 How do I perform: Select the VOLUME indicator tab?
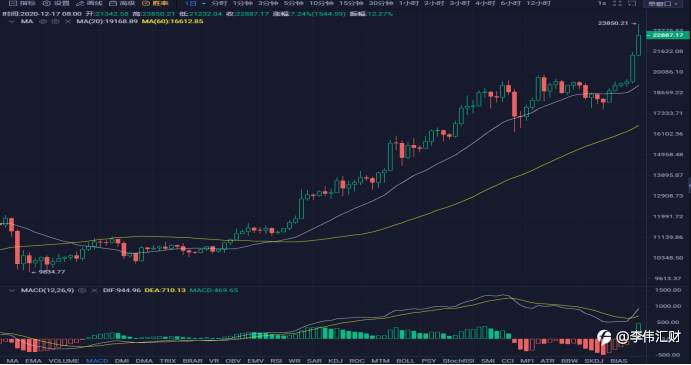tap(63, 361)
